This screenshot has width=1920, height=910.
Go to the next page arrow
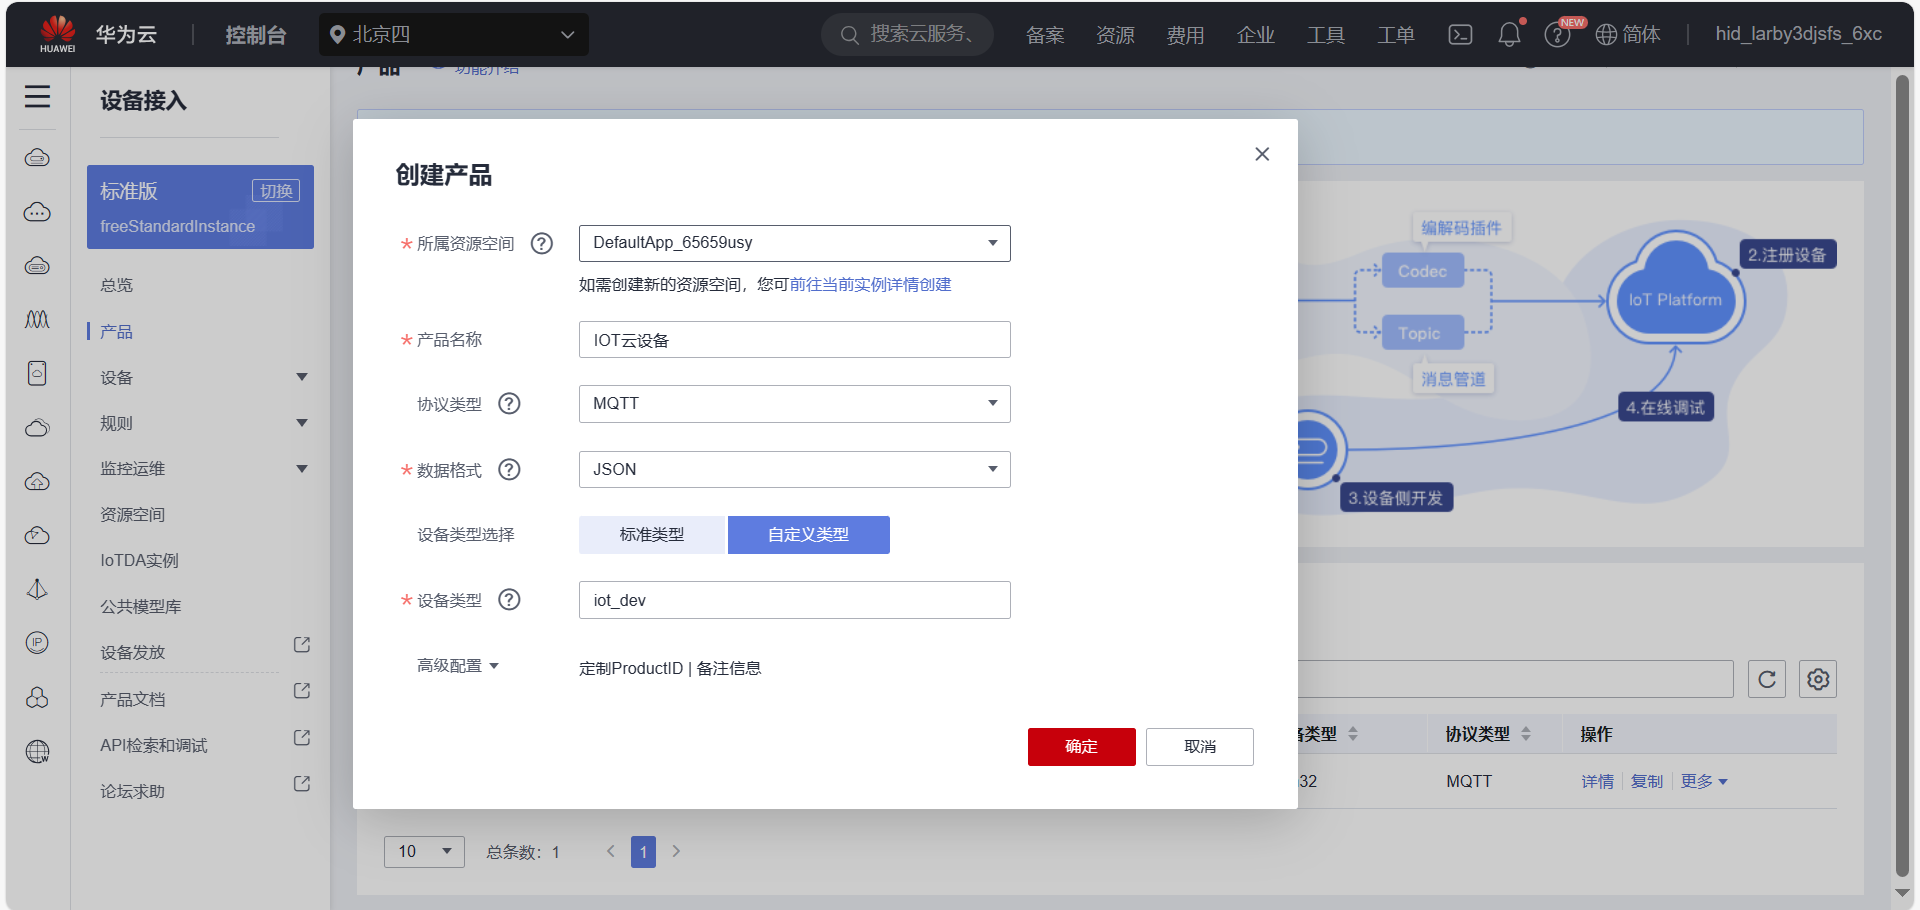(x=676, y=851)
